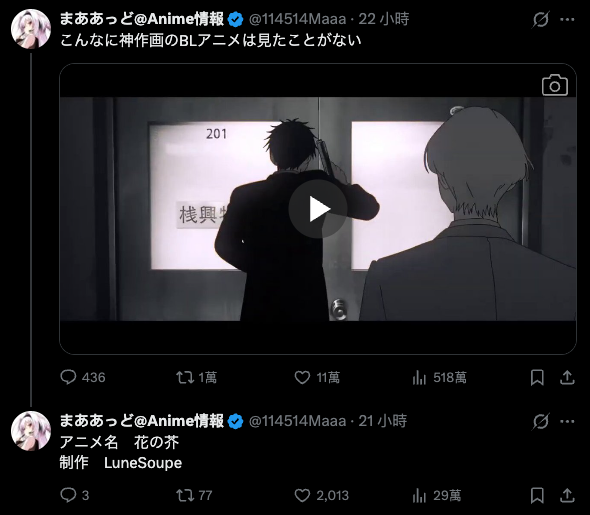Open replies on the first tweet (436)
This screenshot has height=515, width=590.
tap(83, 377)
